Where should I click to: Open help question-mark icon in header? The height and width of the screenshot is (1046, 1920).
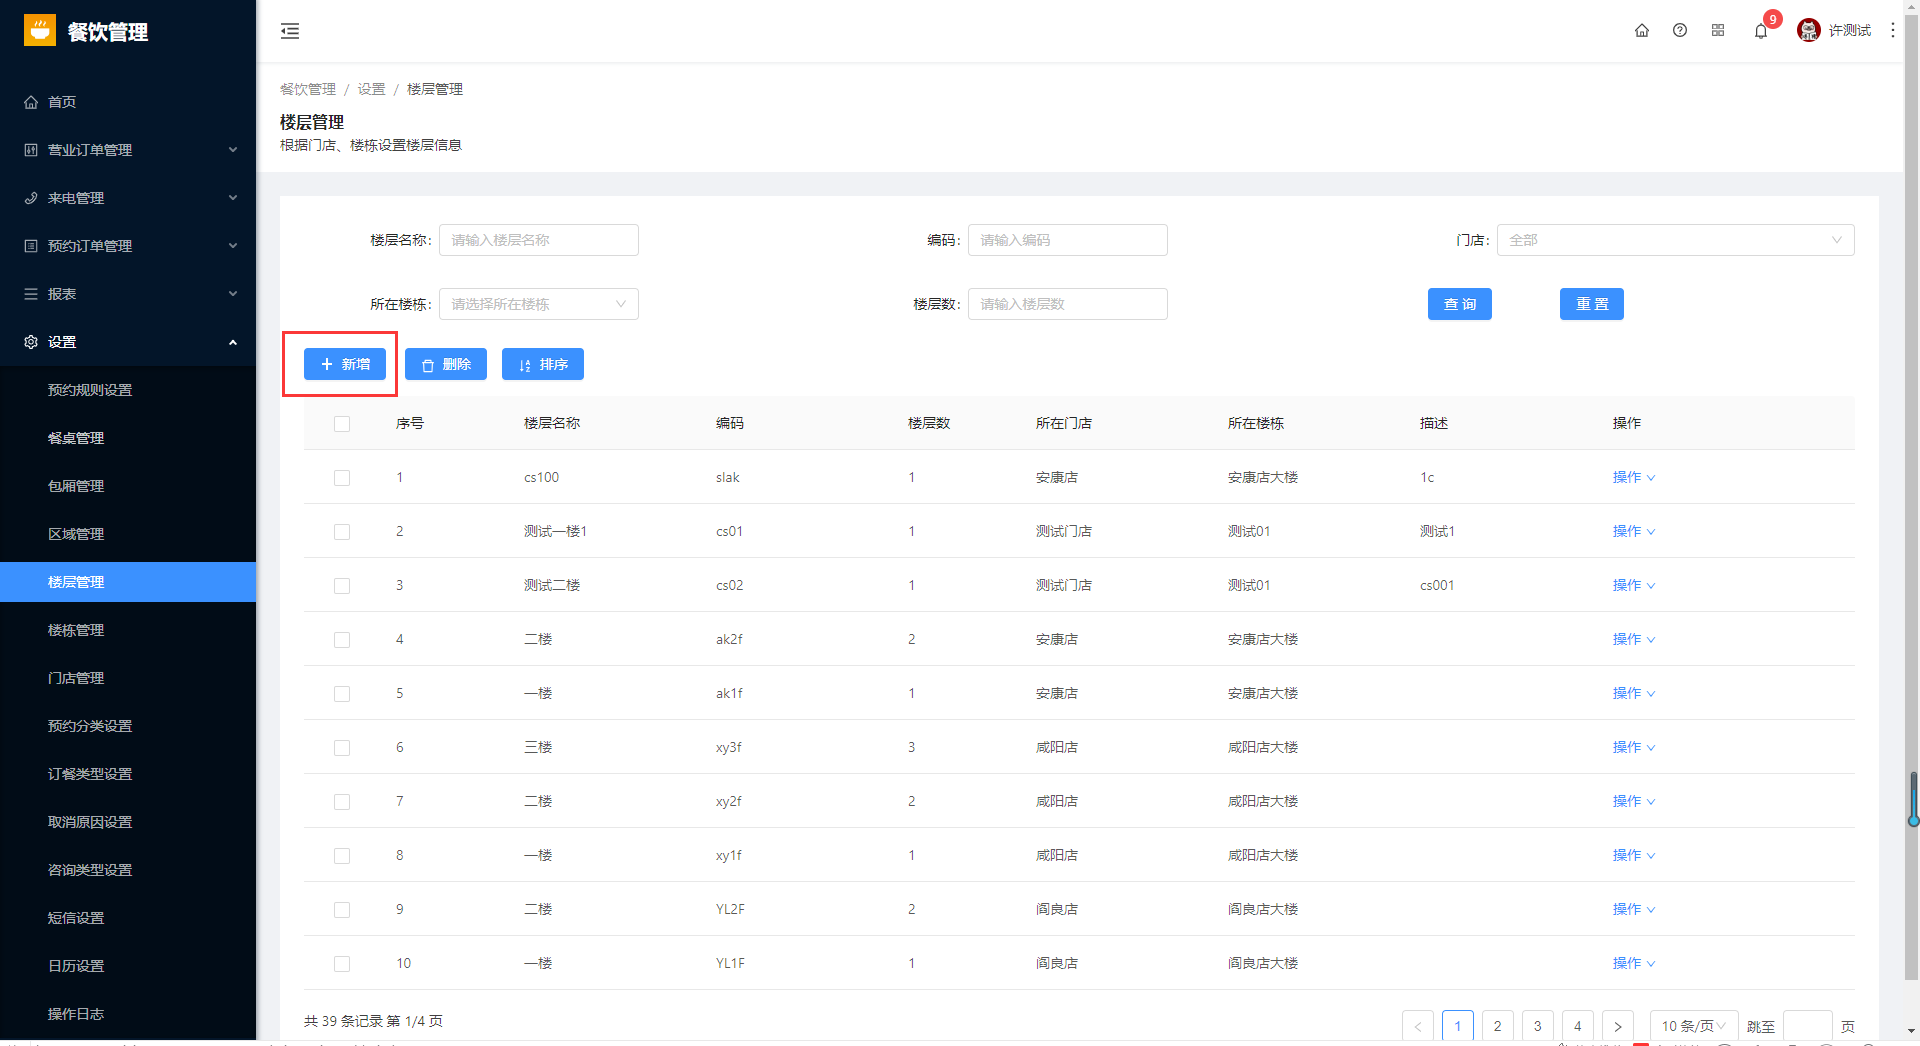pos(1680,31)
